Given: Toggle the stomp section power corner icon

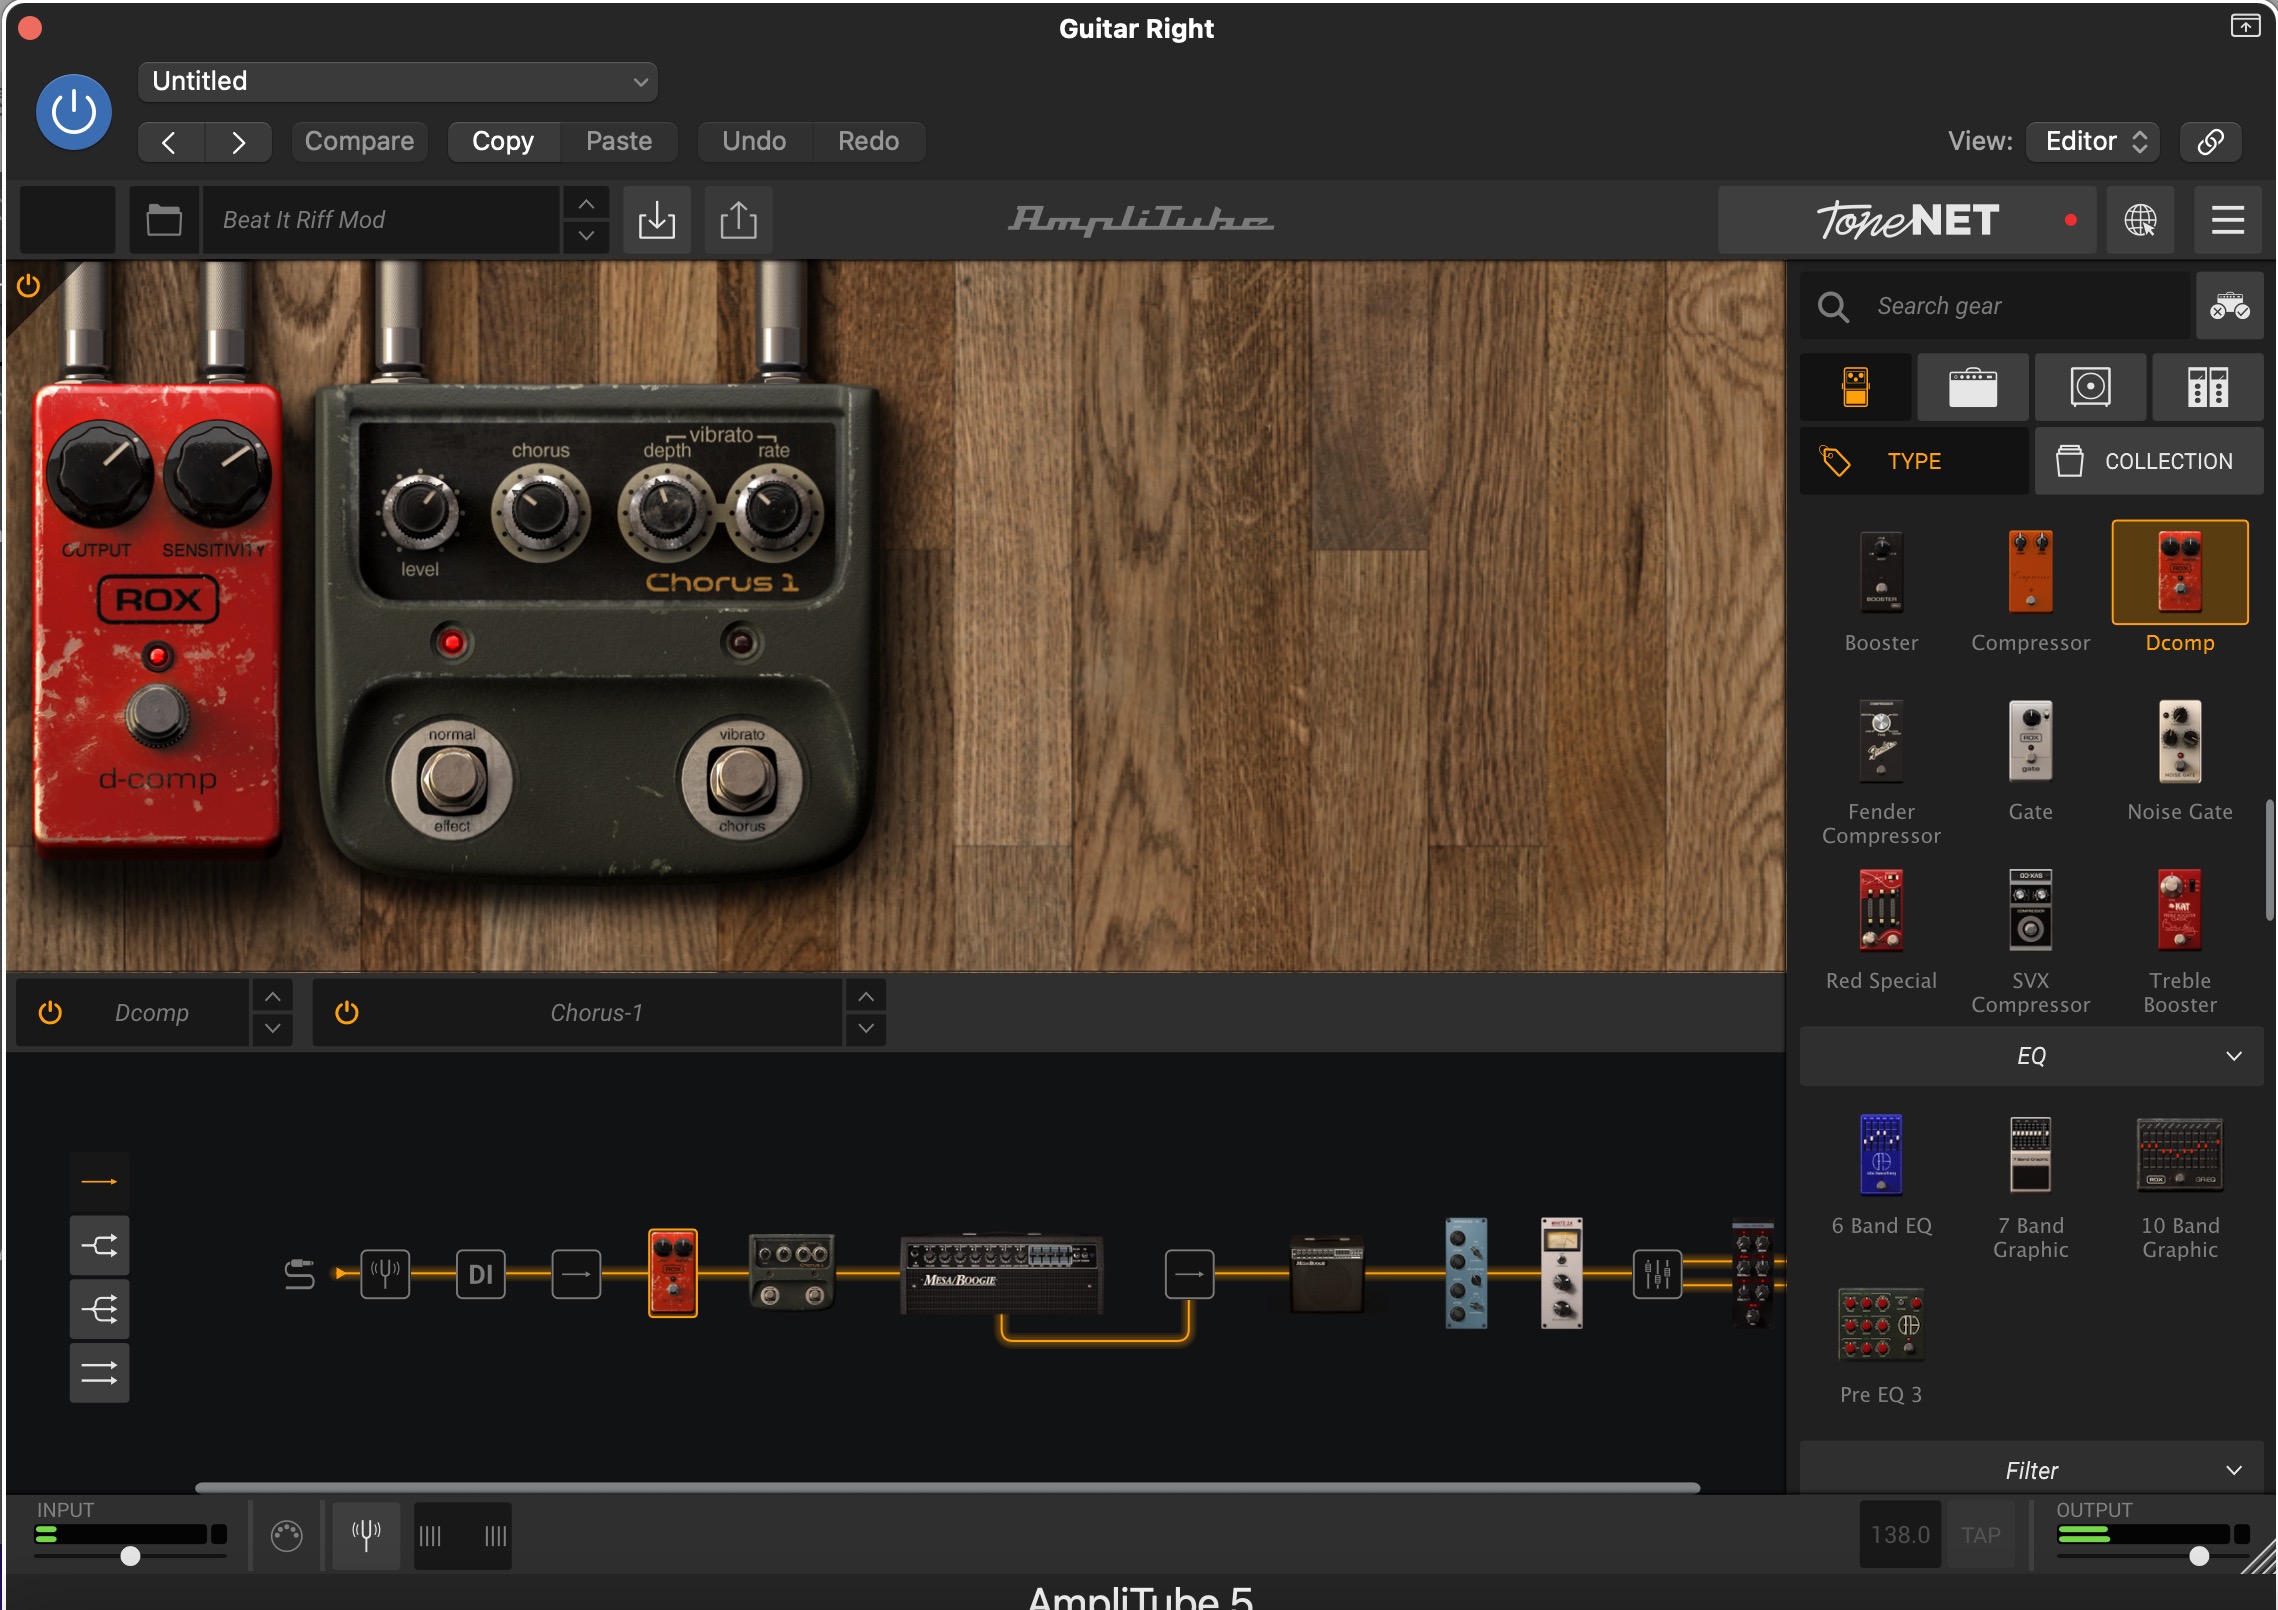Looking at the screenshot, I should (28, 286).
